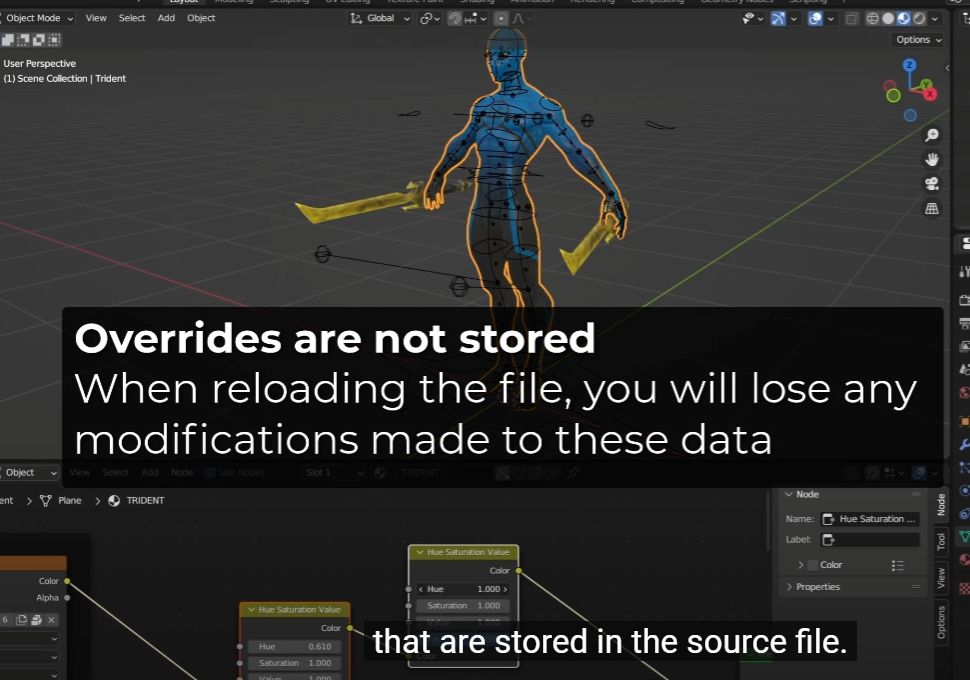Open gizmo options dropdown arrow
The height and width of the screenshot is (680, 970).
point(794,19)
